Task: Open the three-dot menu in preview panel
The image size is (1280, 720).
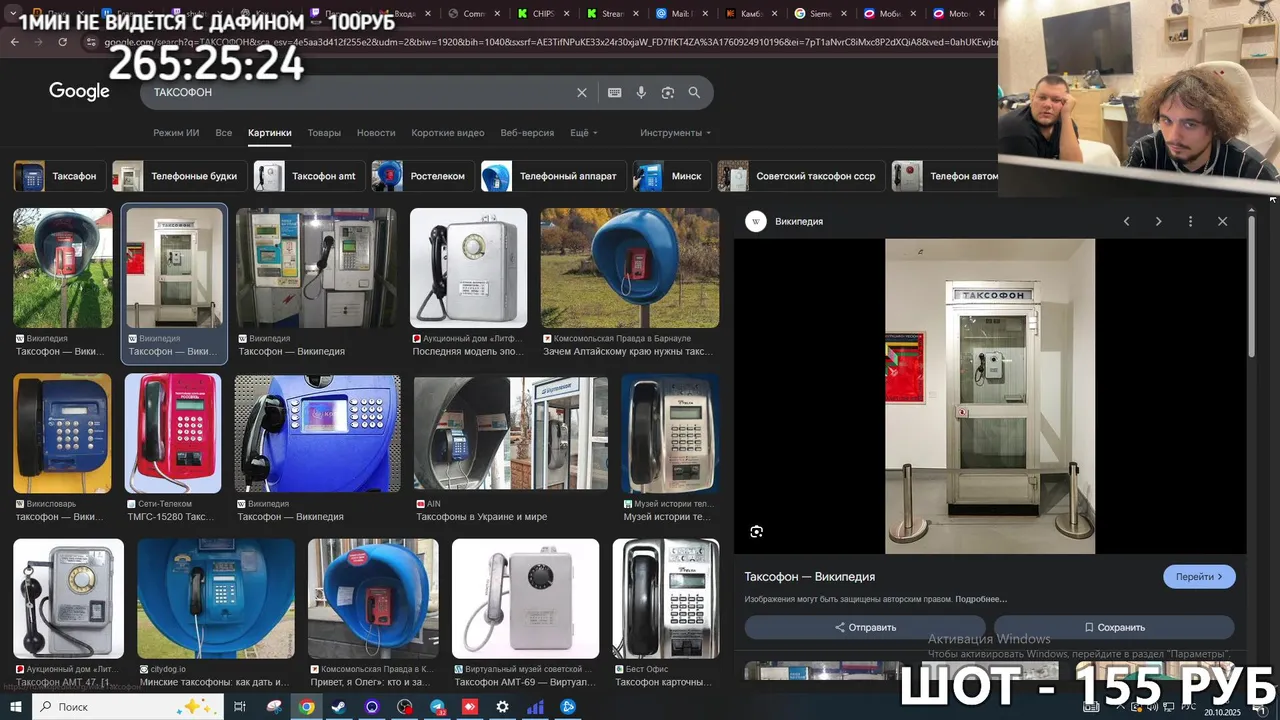Action: pos(1190,221)
